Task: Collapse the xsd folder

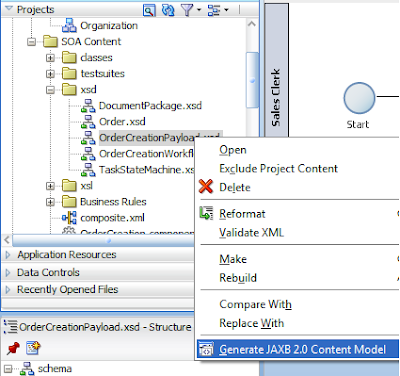Action: point(50,90)
